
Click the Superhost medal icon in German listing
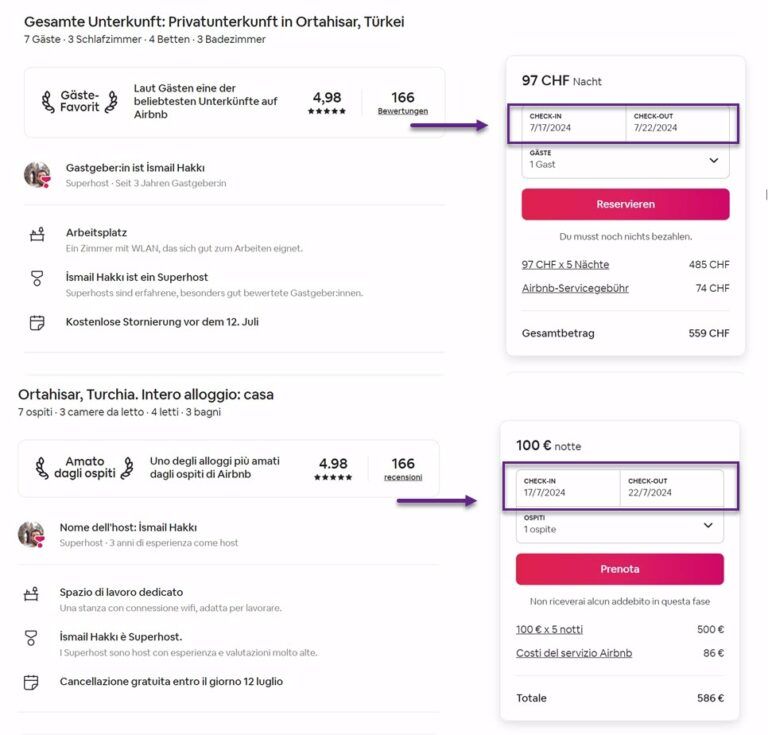(x=37, y=279)
